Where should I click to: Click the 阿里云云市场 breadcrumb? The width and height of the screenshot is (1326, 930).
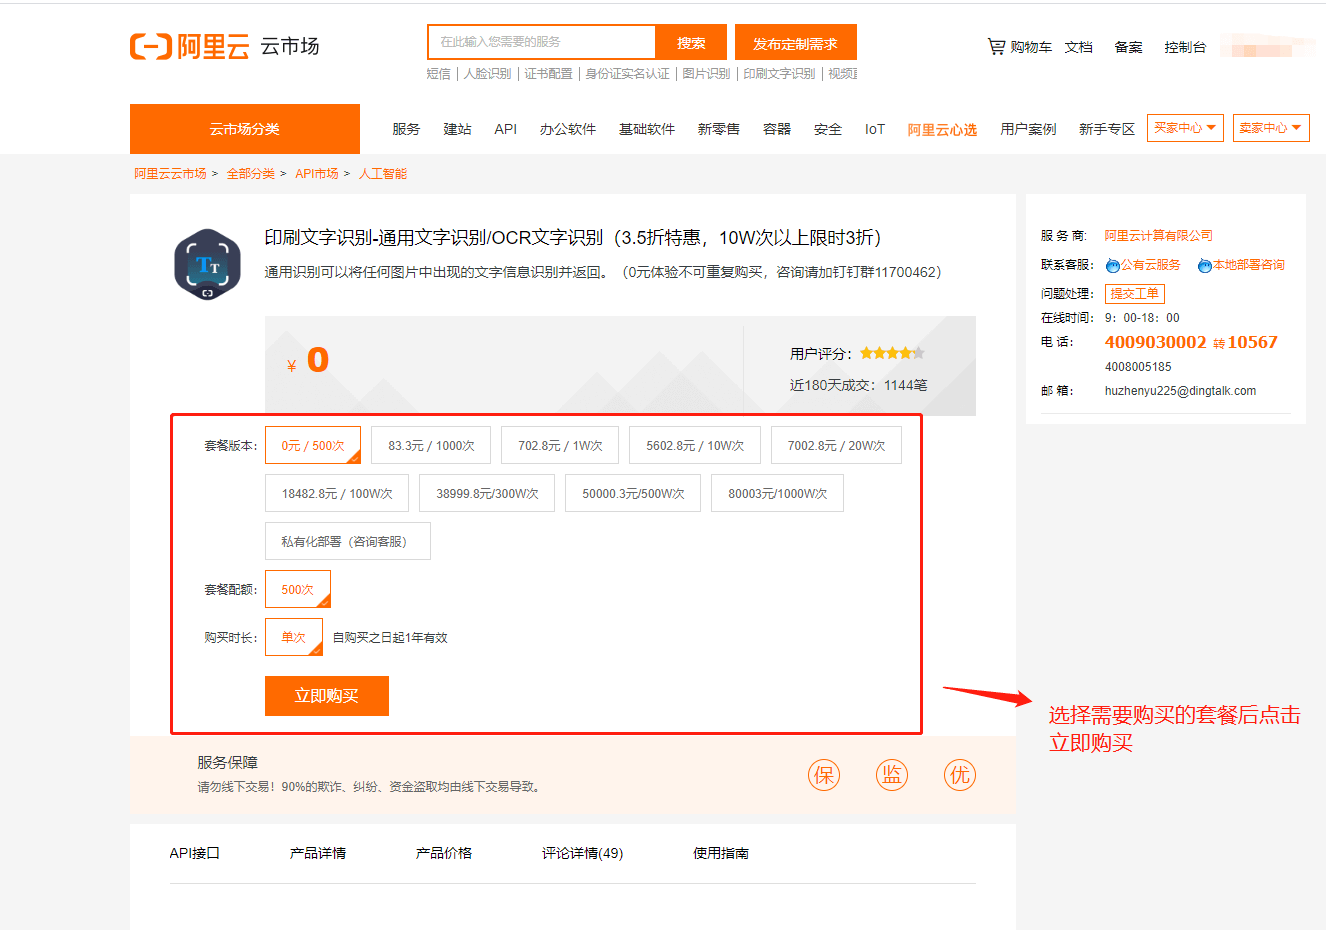tap(170, 173)
